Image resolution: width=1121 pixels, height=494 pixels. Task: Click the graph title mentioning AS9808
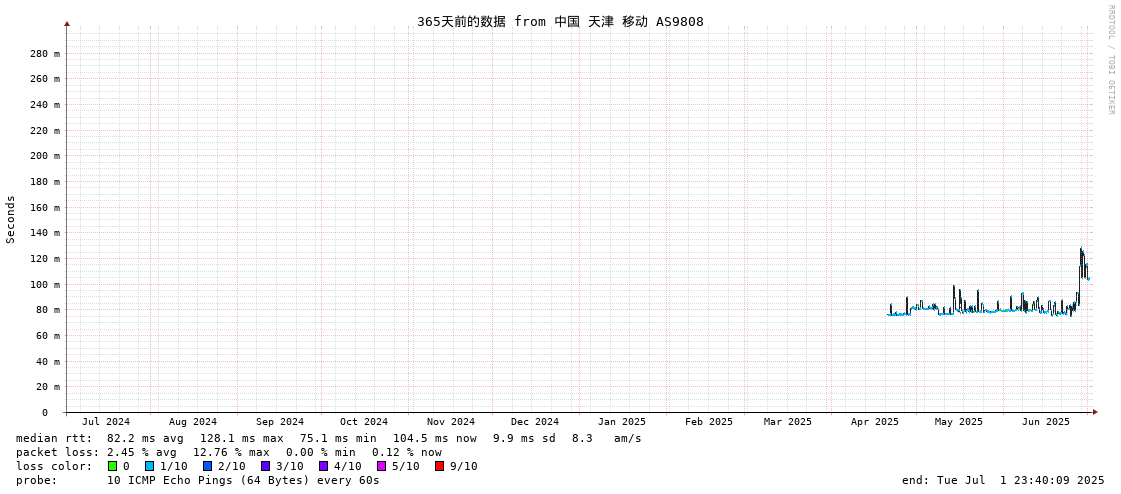point(560,21)
